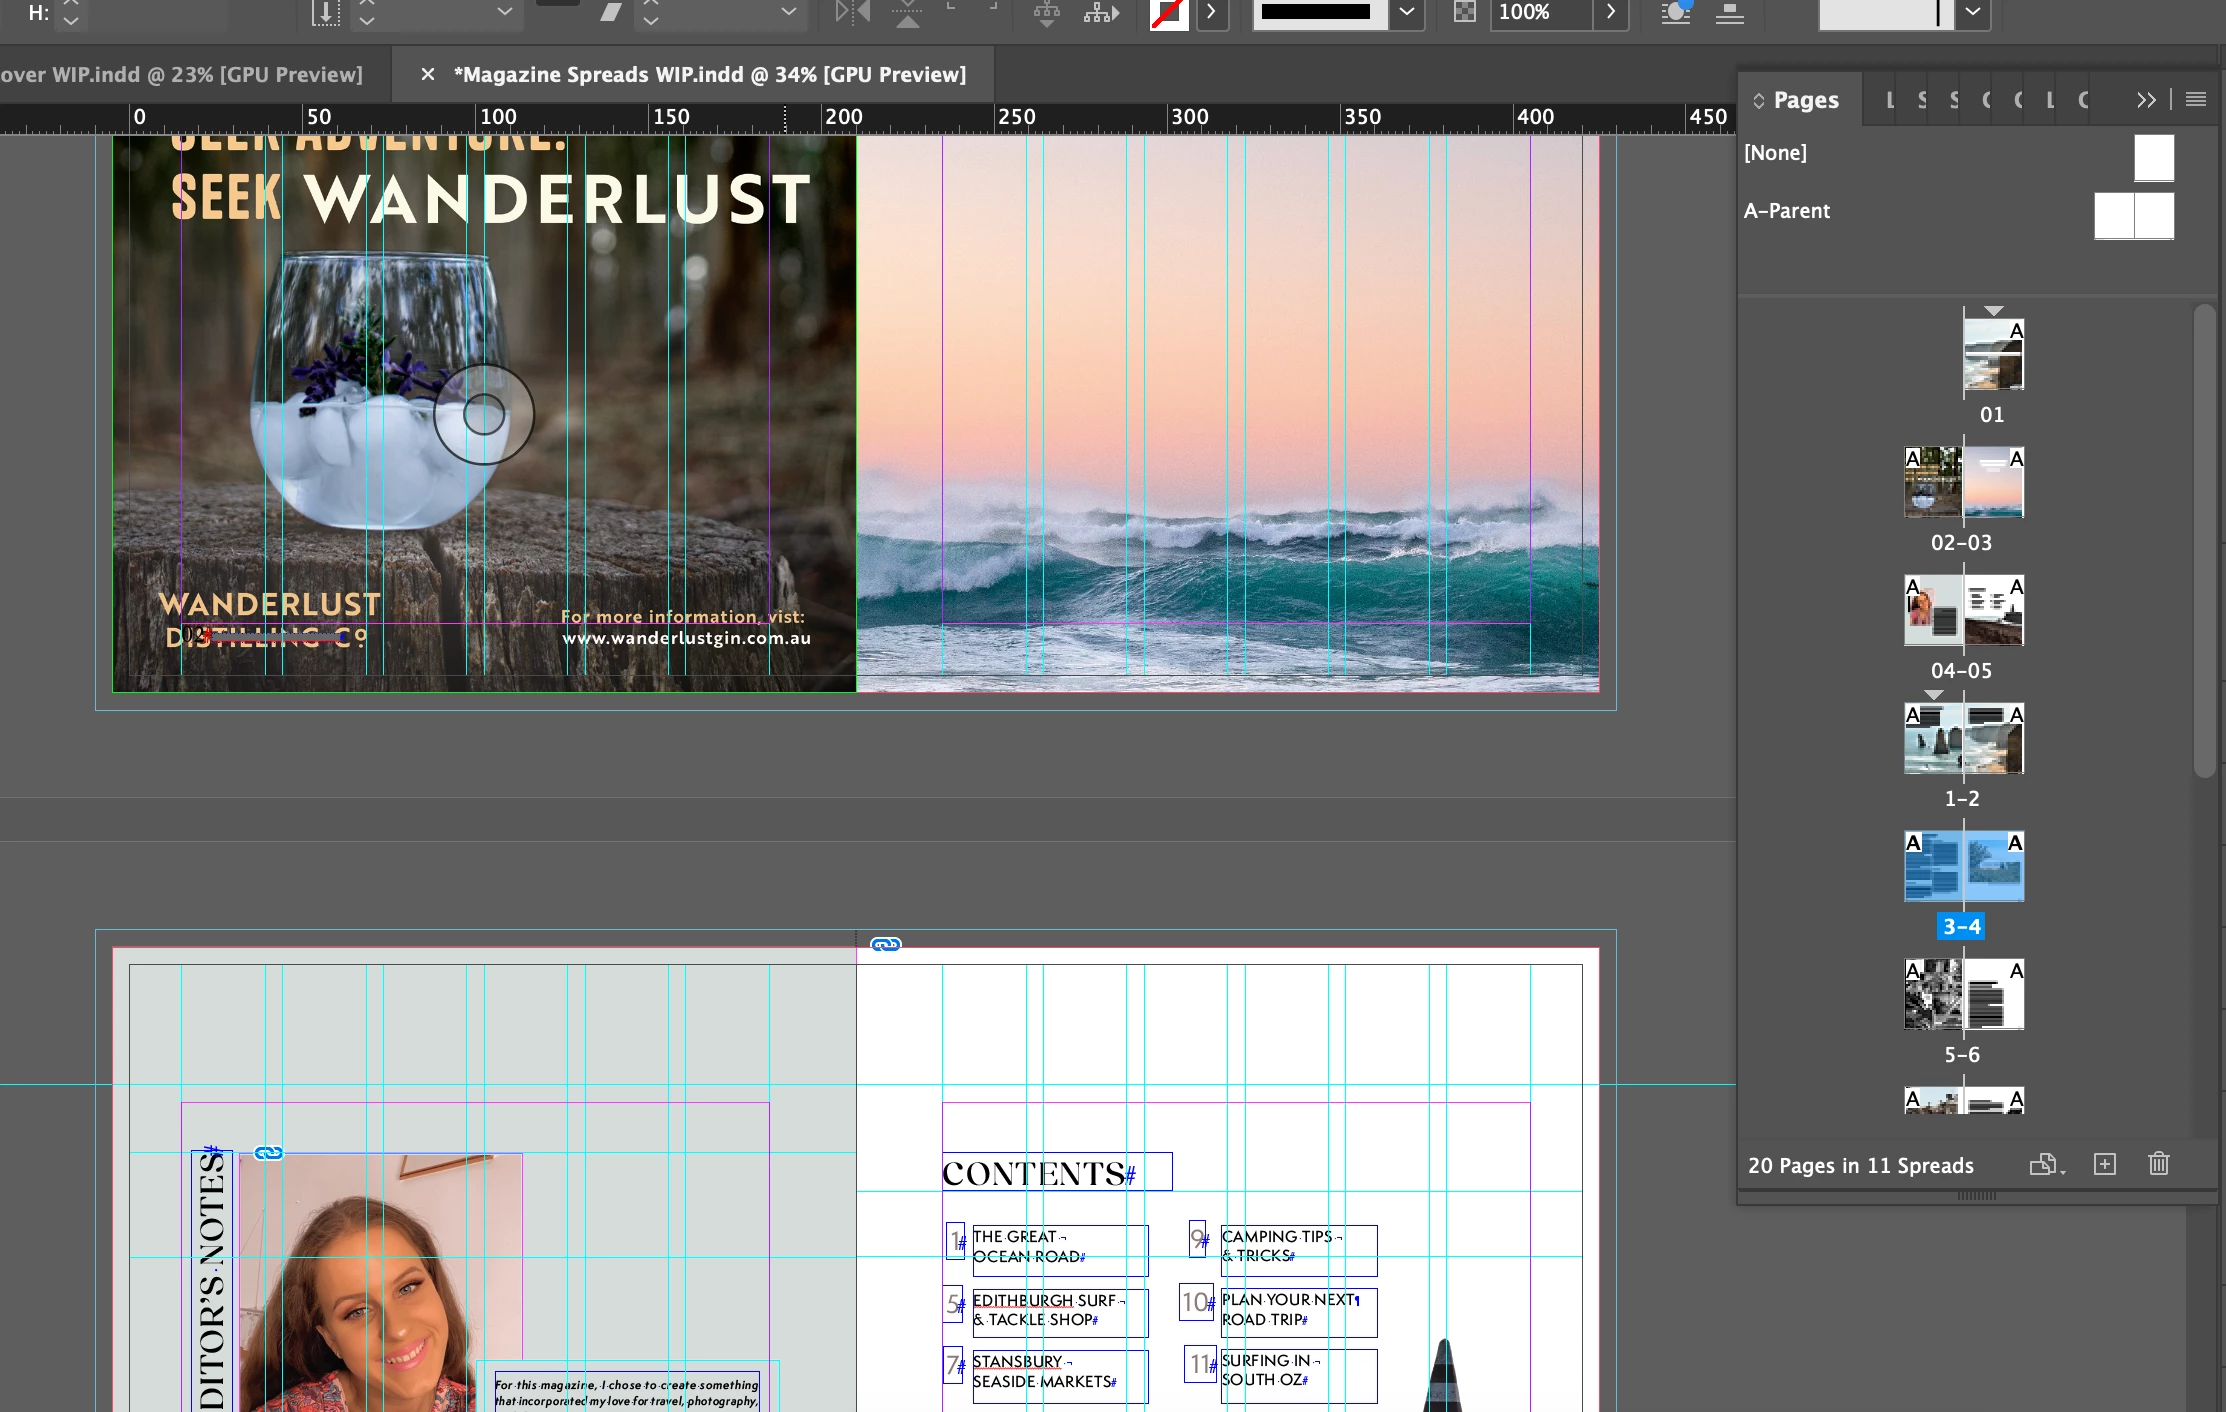Open the Pages panel hamburger menu
This screenshot has width=2226, height=1412.
pos(2196,99)
